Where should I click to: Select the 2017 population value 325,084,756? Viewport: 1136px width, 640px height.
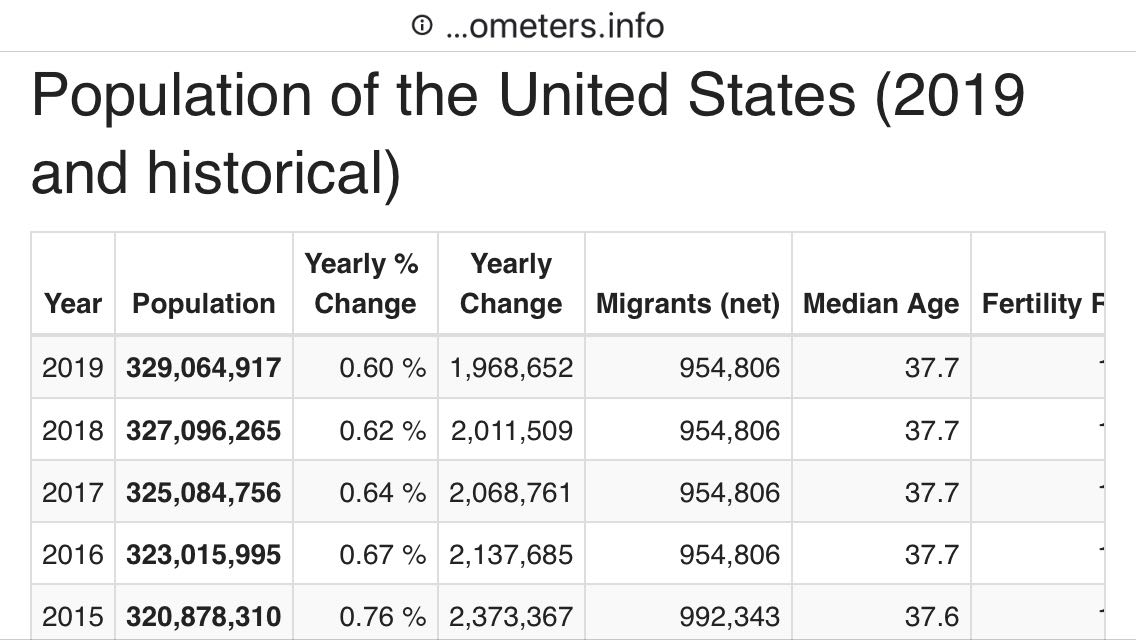204,492
